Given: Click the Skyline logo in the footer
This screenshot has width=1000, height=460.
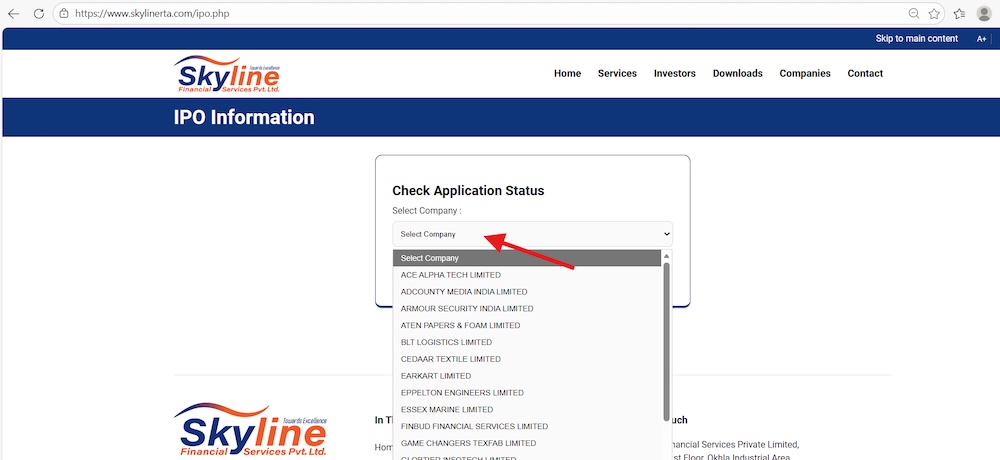Looking at the screenshot, I should 250,429.
